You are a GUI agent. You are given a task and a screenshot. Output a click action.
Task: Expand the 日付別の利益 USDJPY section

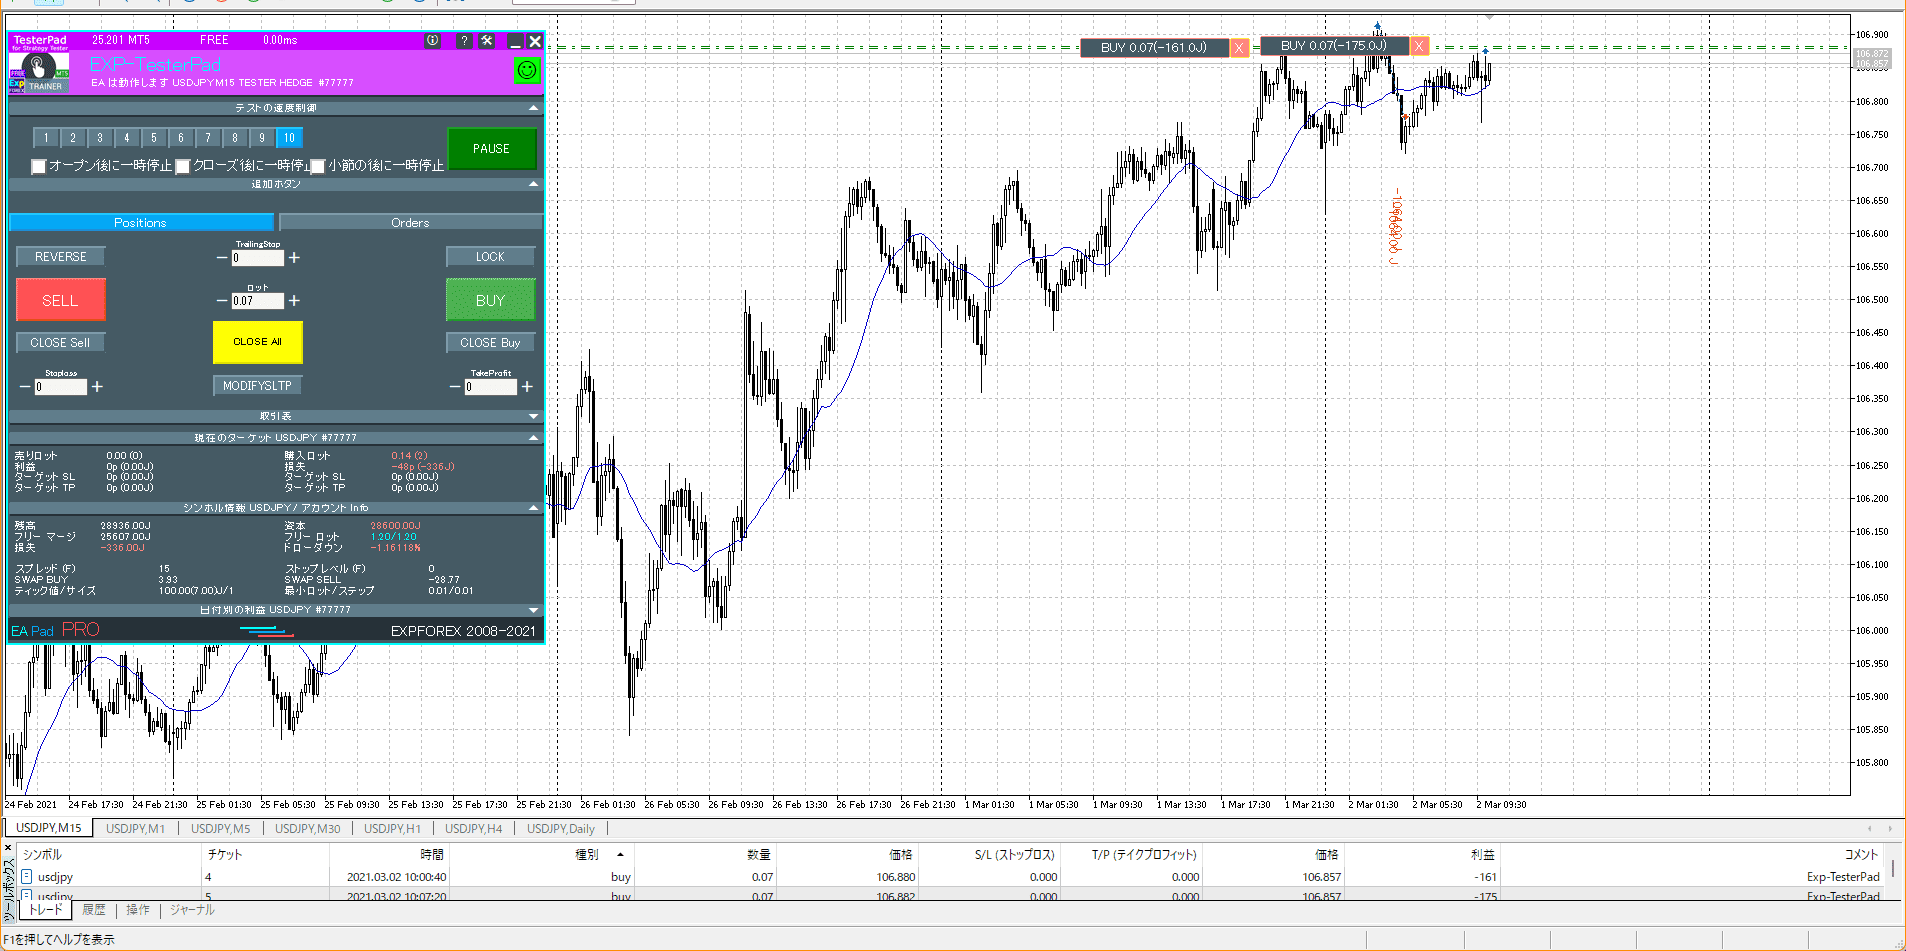[x=533, y=610]
